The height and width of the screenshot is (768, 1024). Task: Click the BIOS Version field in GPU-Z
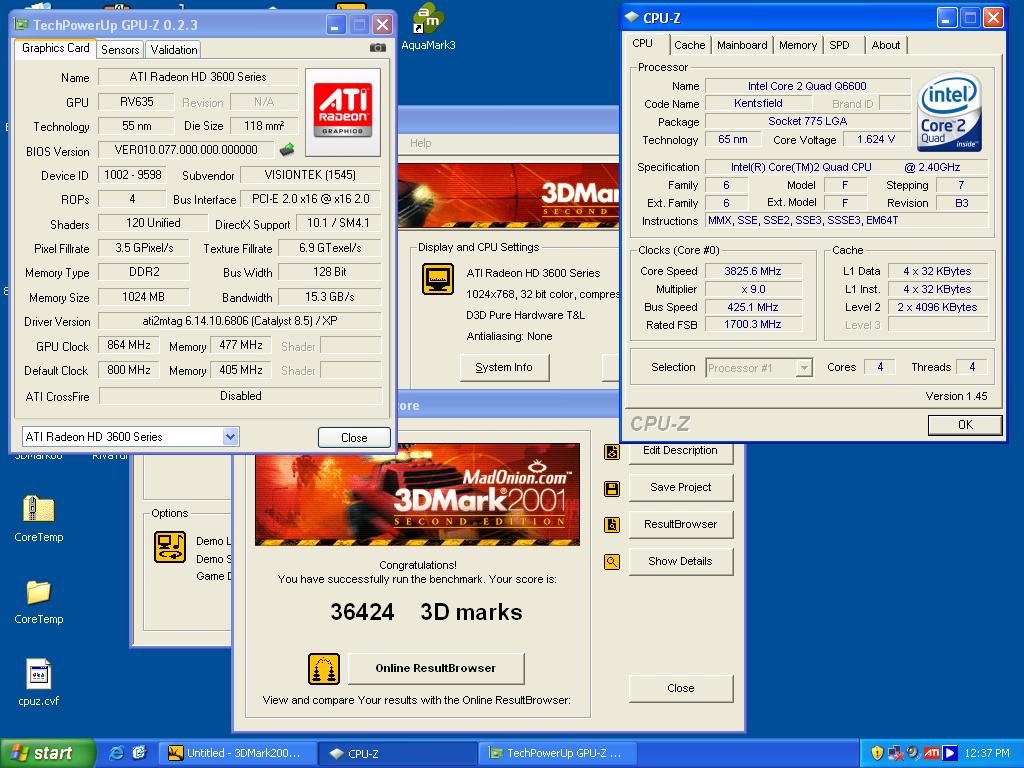click(x=186, y=150)
